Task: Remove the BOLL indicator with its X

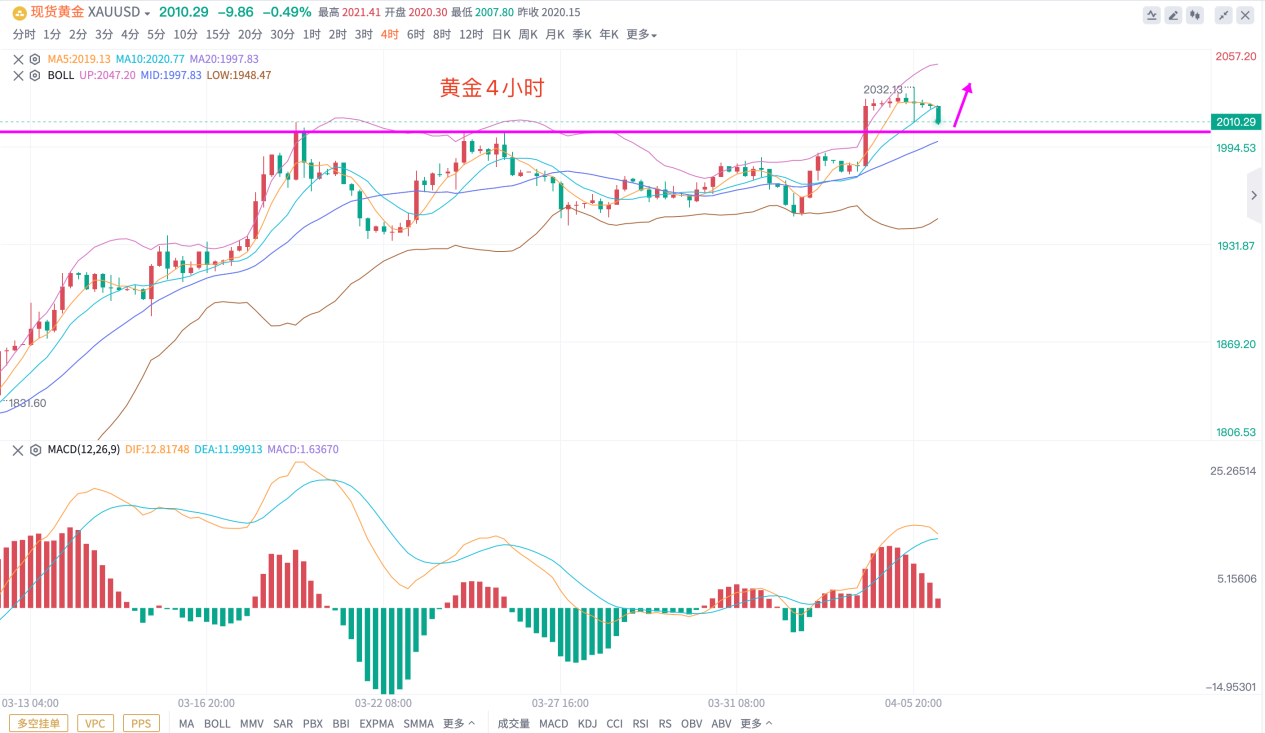Action: coord(18,75)
